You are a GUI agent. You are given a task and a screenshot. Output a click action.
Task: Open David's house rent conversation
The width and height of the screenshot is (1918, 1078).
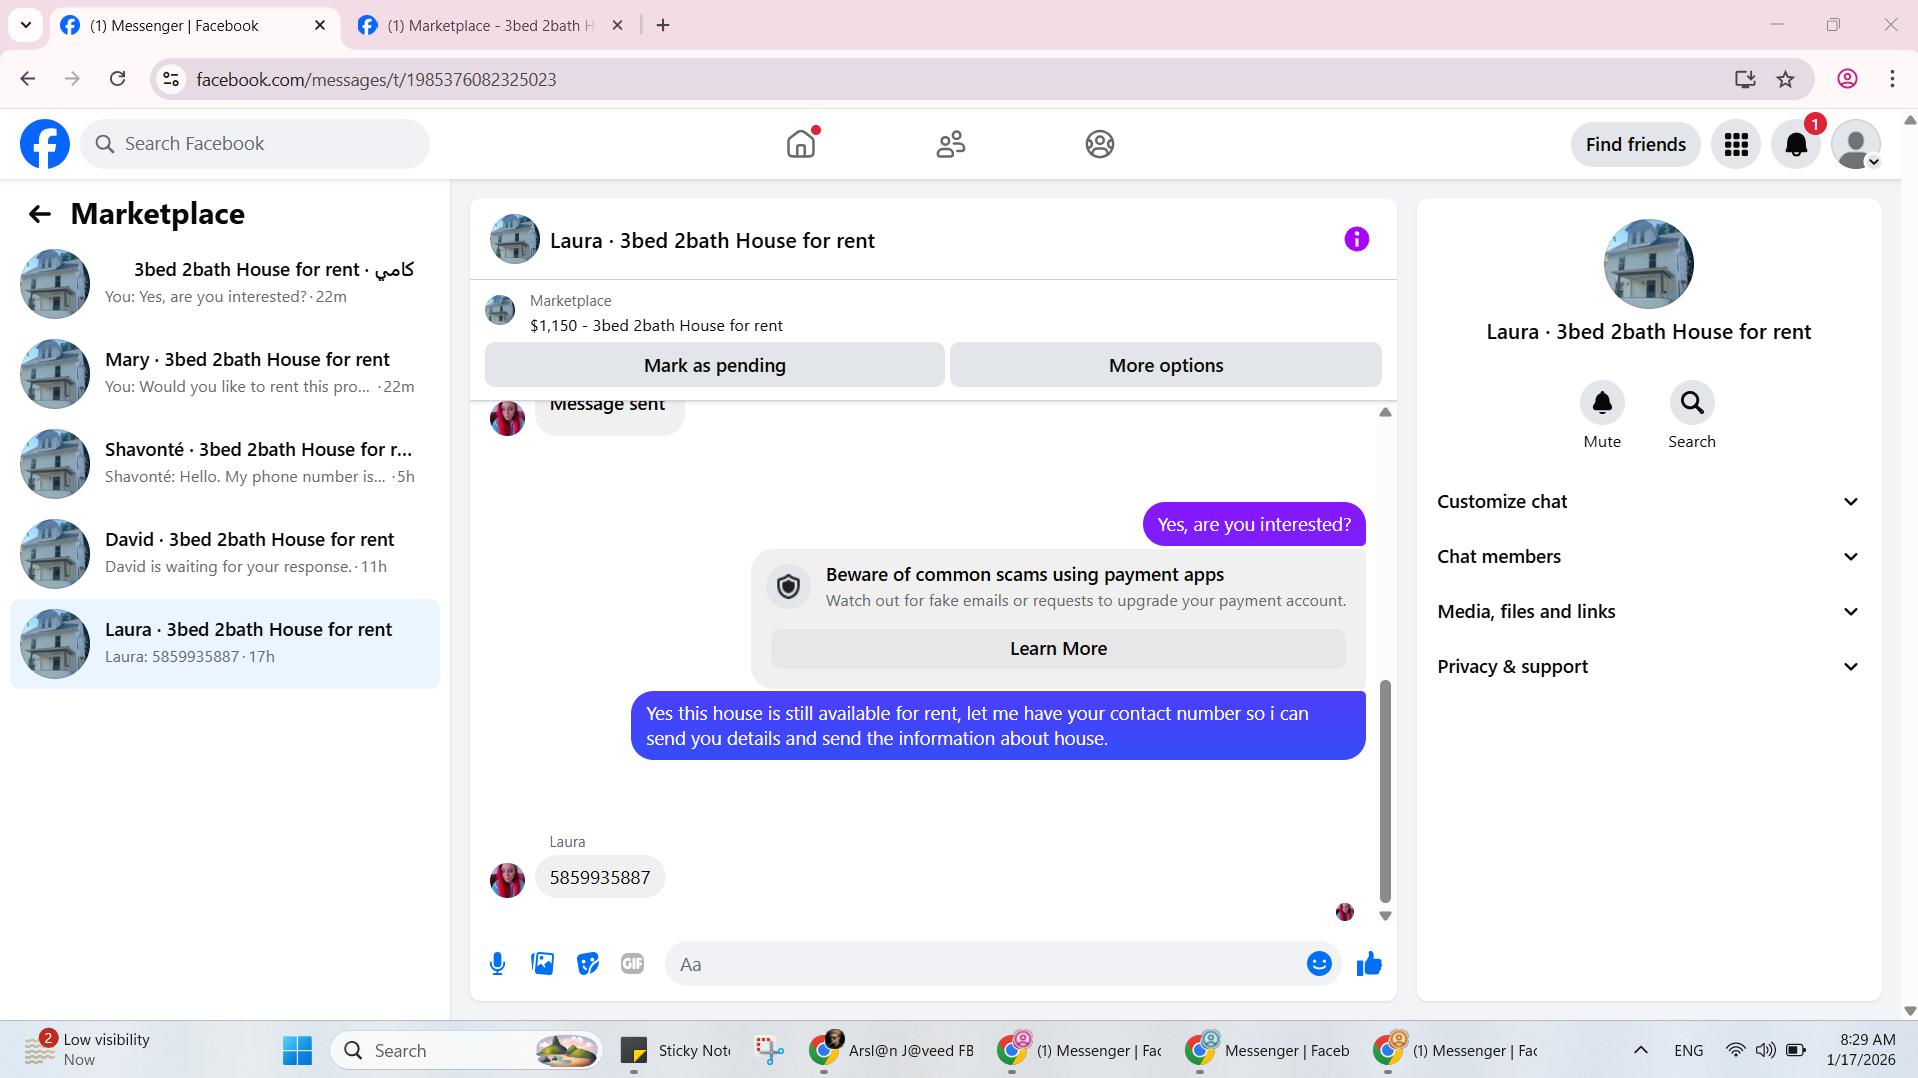coord(225,554)
